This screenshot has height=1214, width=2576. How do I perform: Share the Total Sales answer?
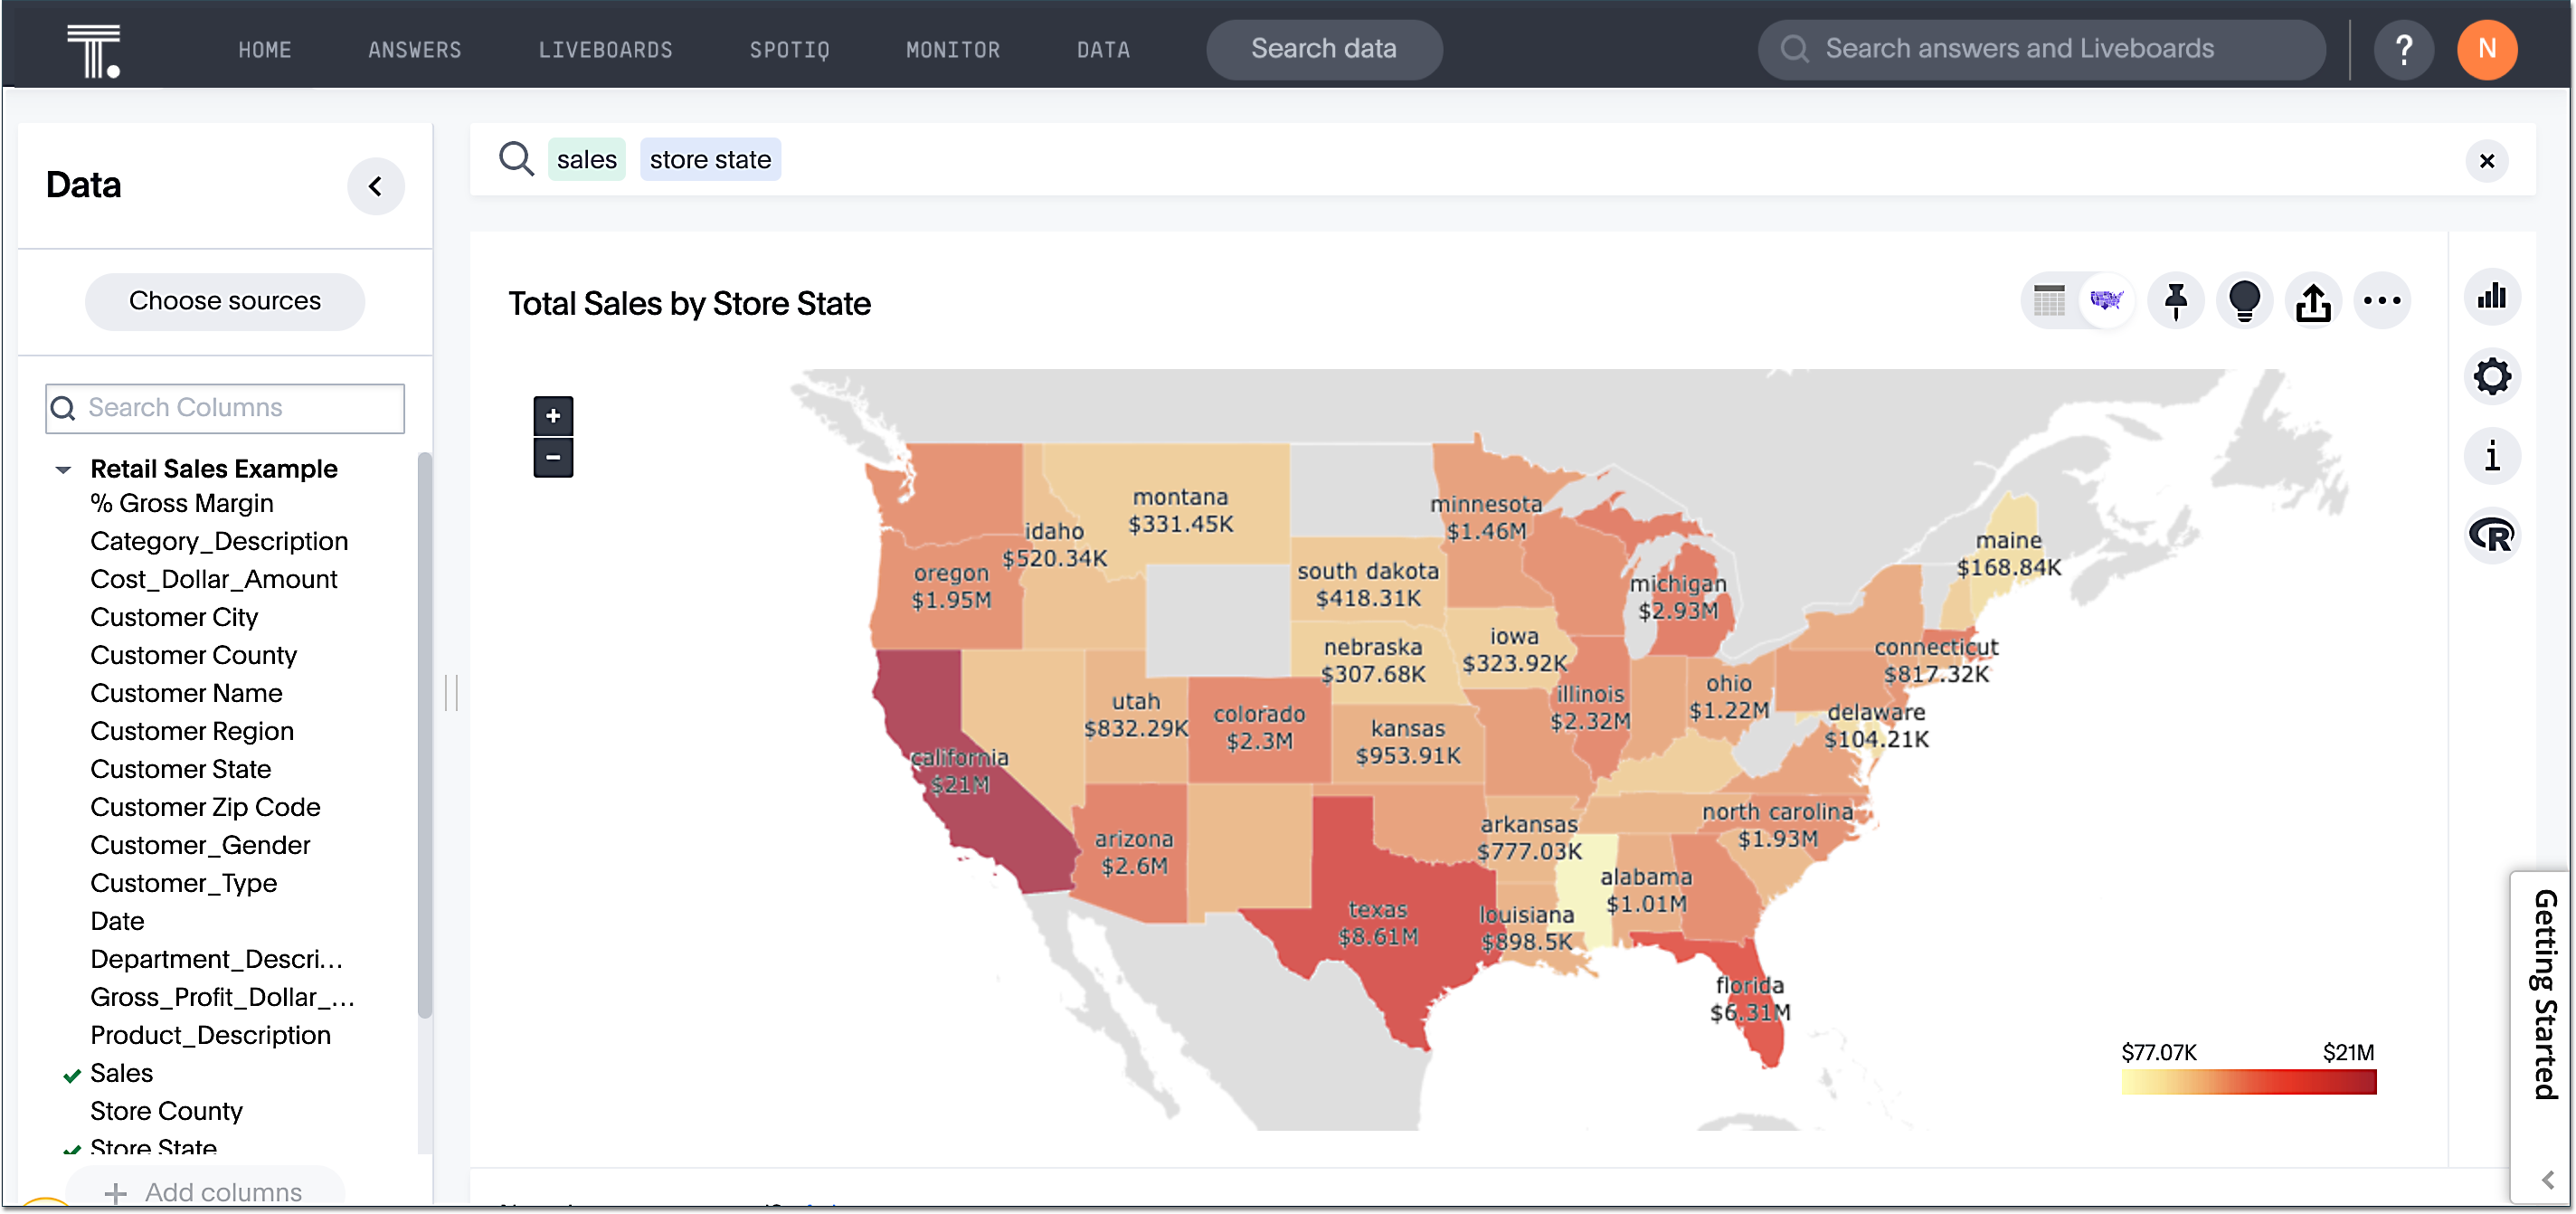click(x=2314, y=300)
